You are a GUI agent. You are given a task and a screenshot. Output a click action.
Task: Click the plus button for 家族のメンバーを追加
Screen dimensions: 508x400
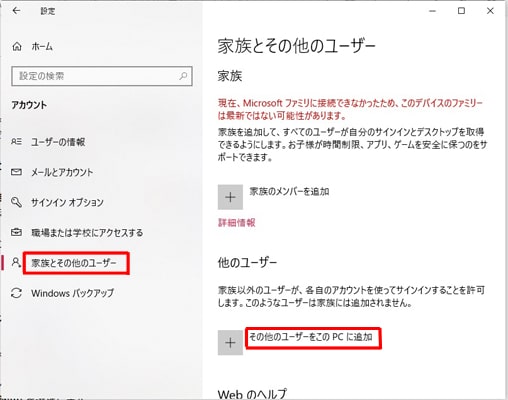pyautogui.click(x=230, y=197)
